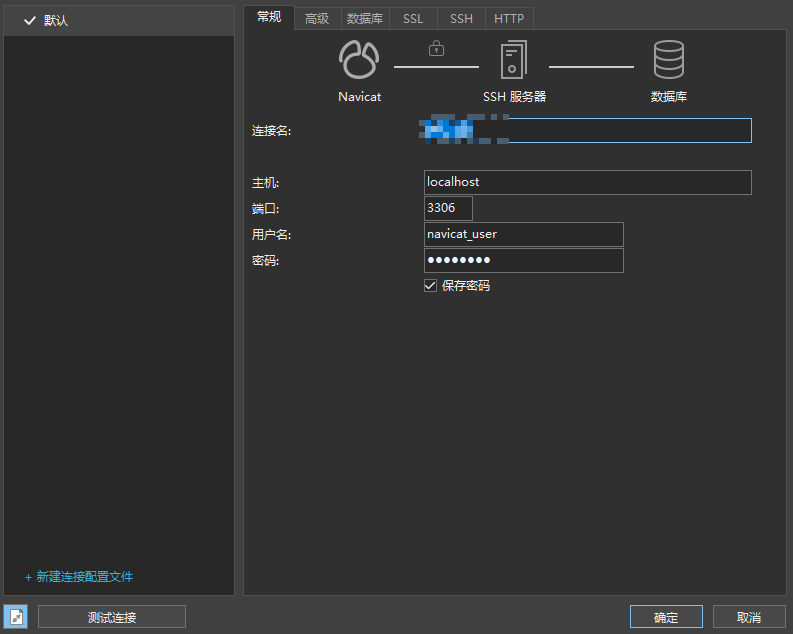Image resolution: width=793 pixels, height=634 pixels.
Task: Click the 连接名: label
Action: pyautogui.click(x=272, y=131)
